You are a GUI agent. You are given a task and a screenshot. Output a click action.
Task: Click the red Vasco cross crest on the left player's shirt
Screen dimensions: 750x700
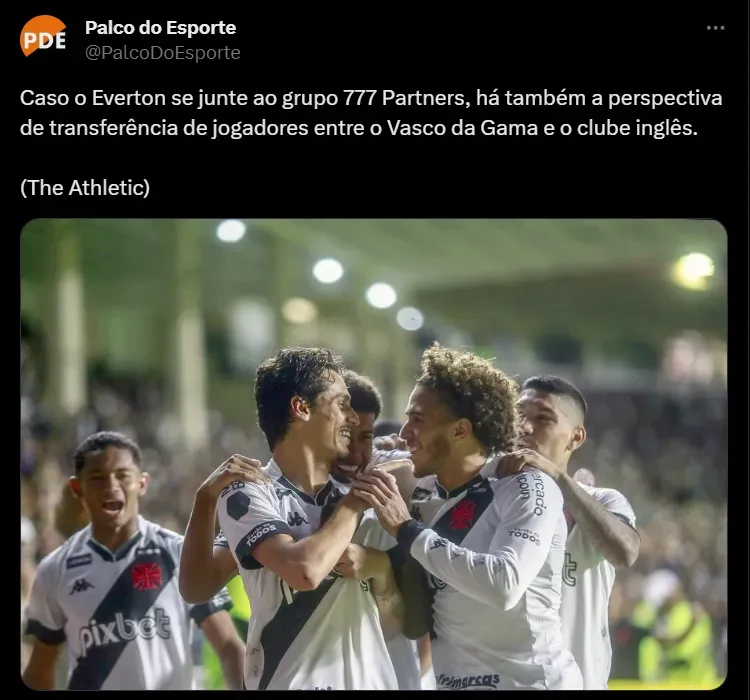click(x=146, y=576)
